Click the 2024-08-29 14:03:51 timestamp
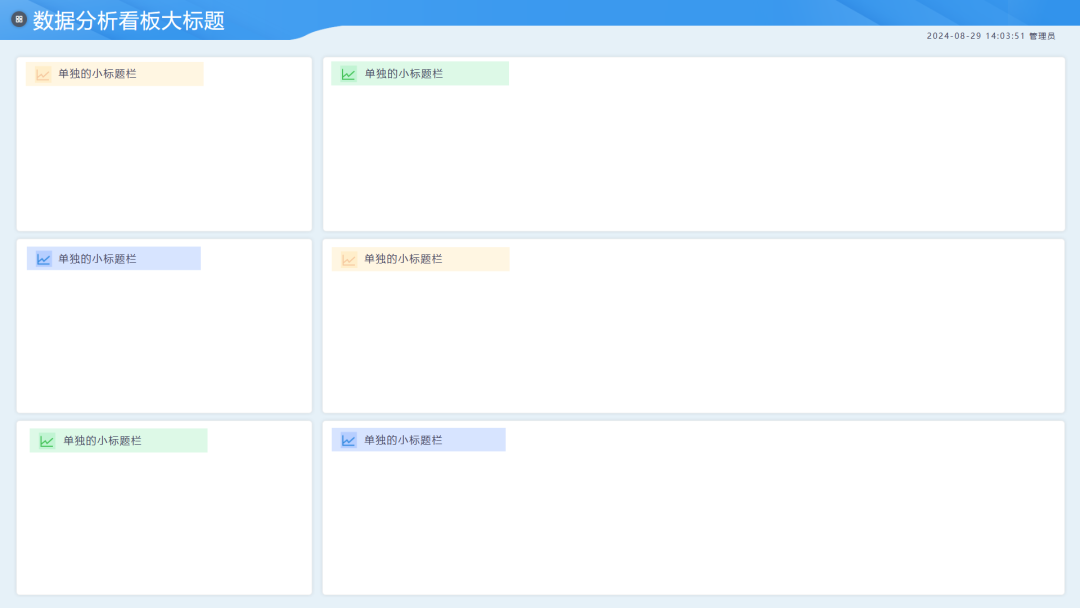 (975, 36)
